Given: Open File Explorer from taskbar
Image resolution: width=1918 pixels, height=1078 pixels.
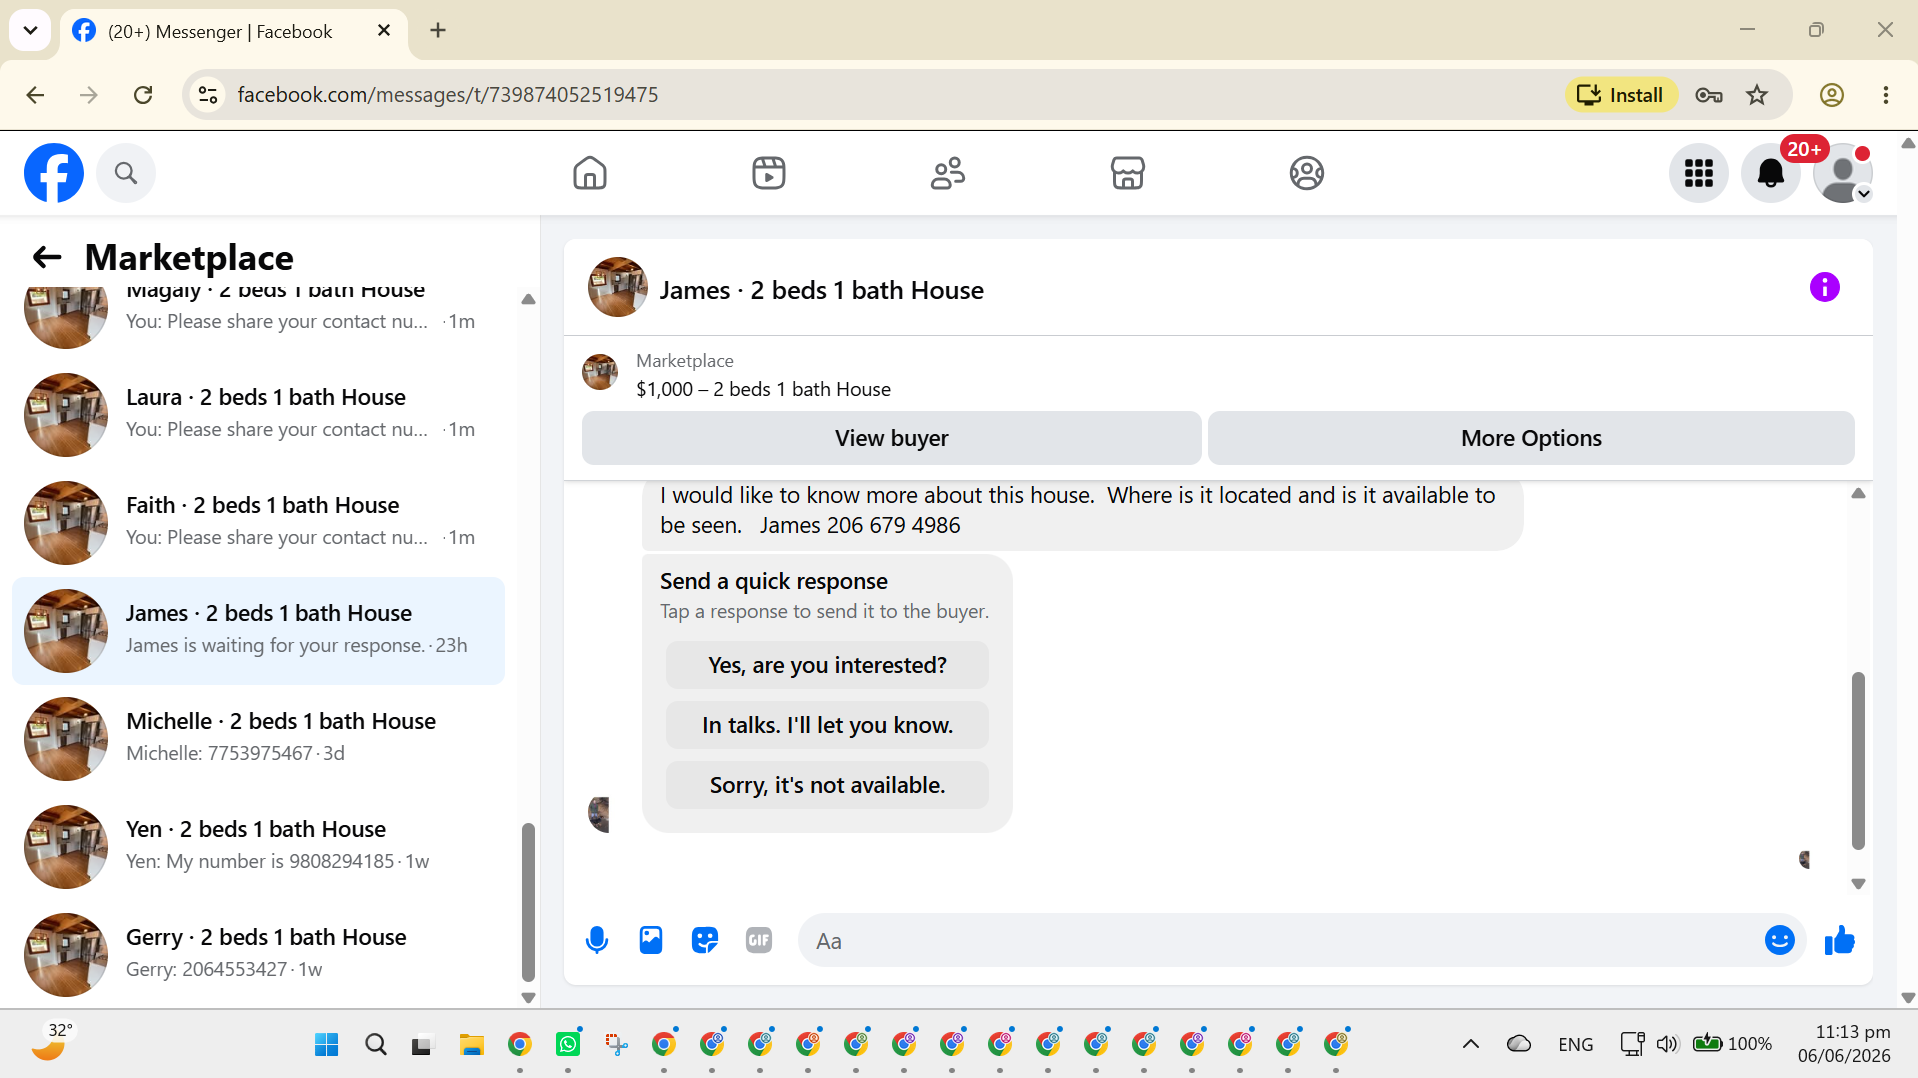Looking at the screenshot, I should 471,1044.
